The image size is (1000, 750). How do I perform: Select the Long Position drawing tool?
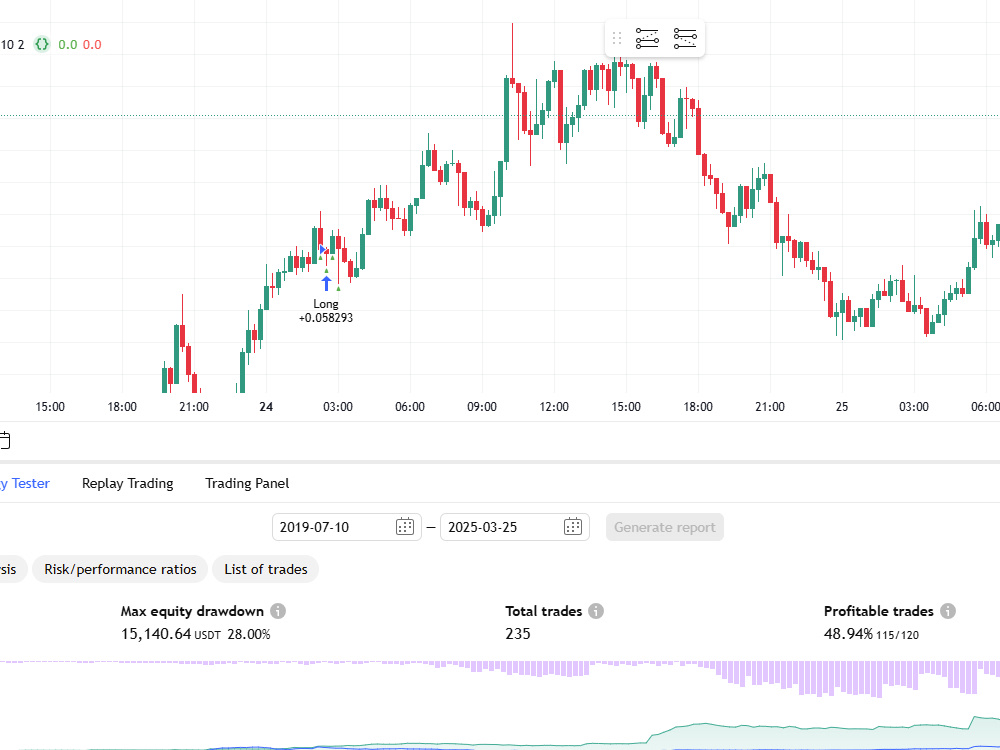coord(647,38)
